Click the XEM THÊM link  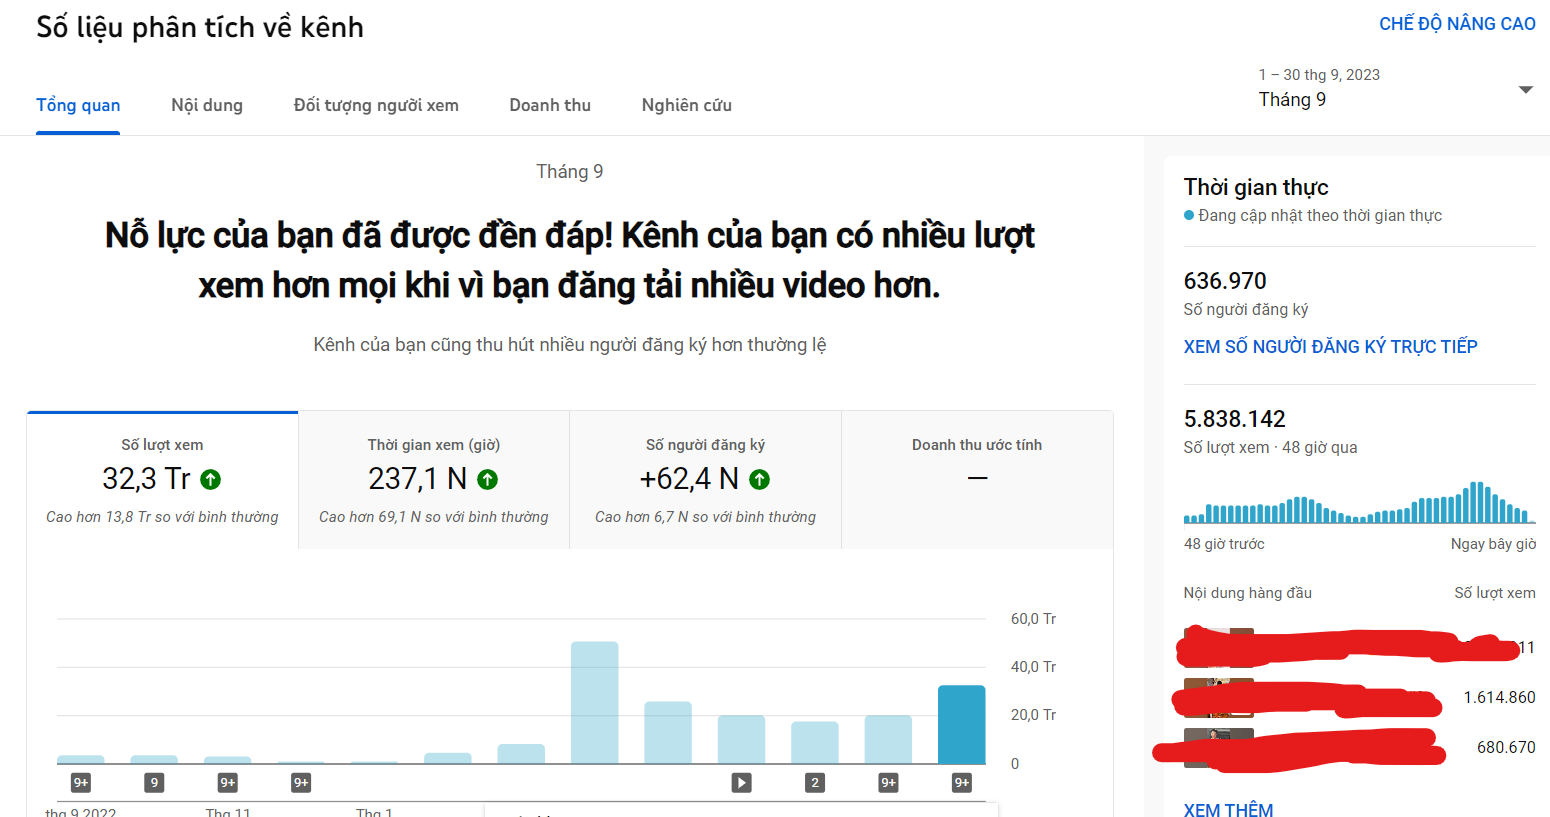click(x=1228, y=809)
